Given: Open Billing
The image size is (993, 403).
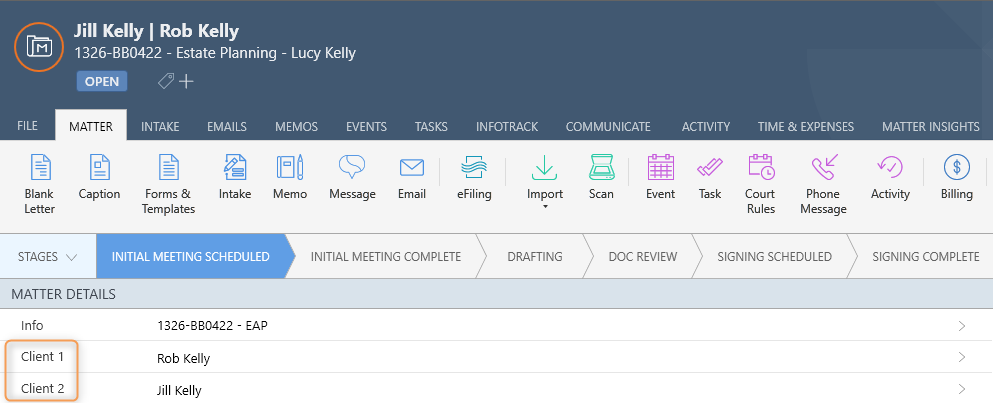Looking at the screenshot, I should point(957,177).
